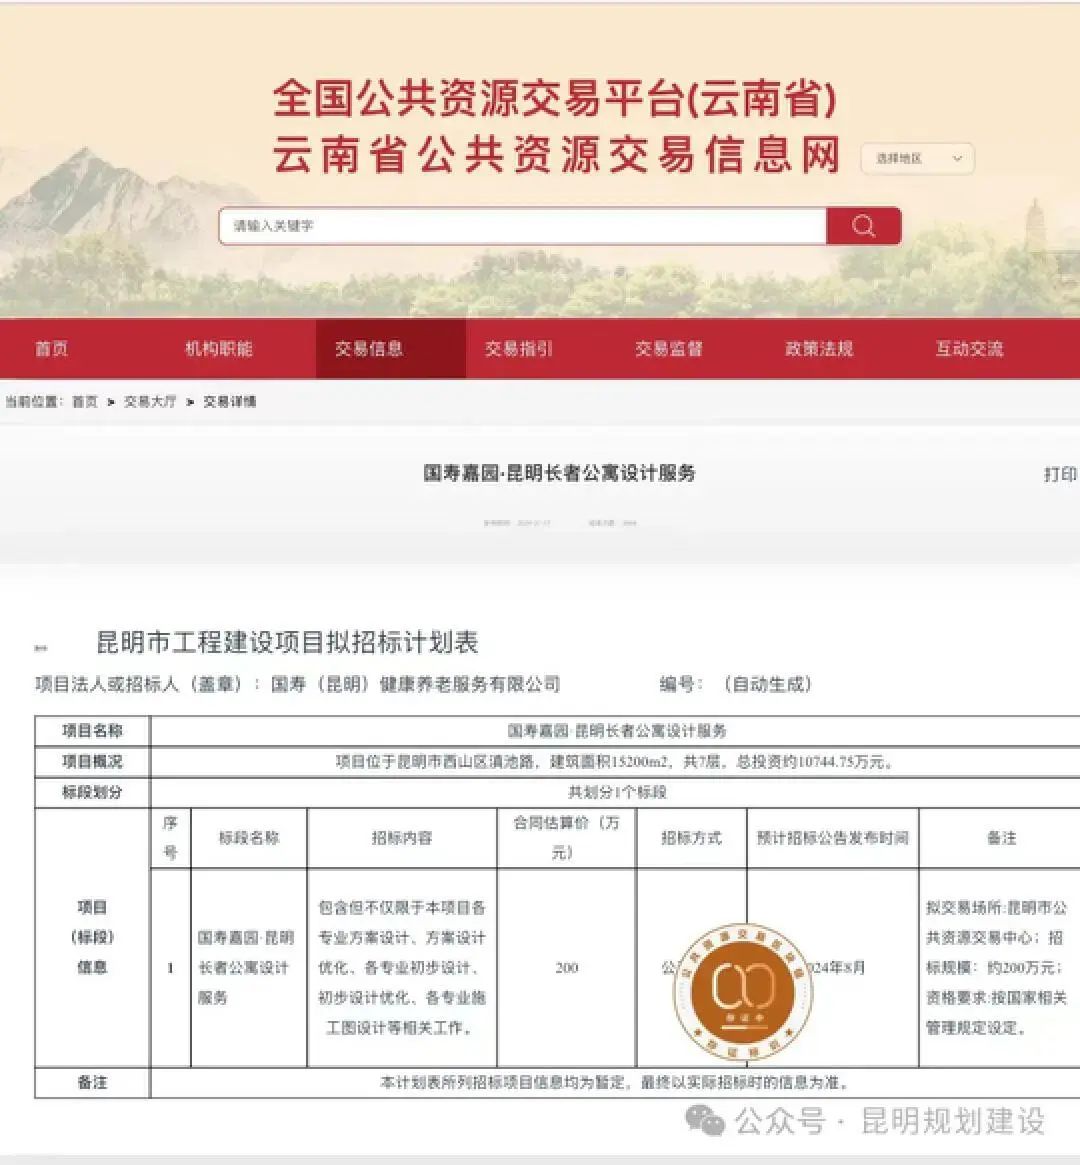
Task: Click the red magnifier search icon
Action: (x=862, y=226)
